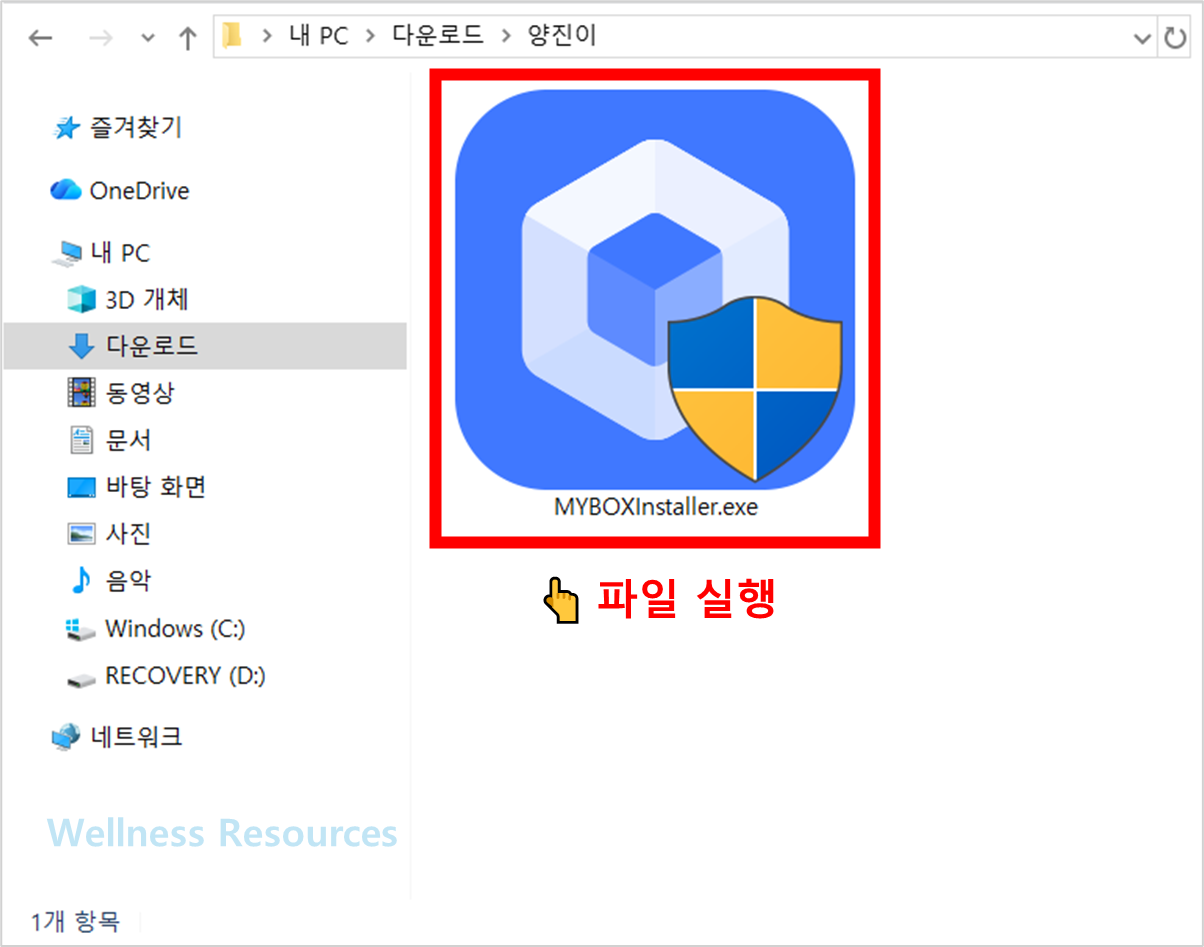
Task: Open the Windows (C:) drive
Action: [x=155, y=628]
